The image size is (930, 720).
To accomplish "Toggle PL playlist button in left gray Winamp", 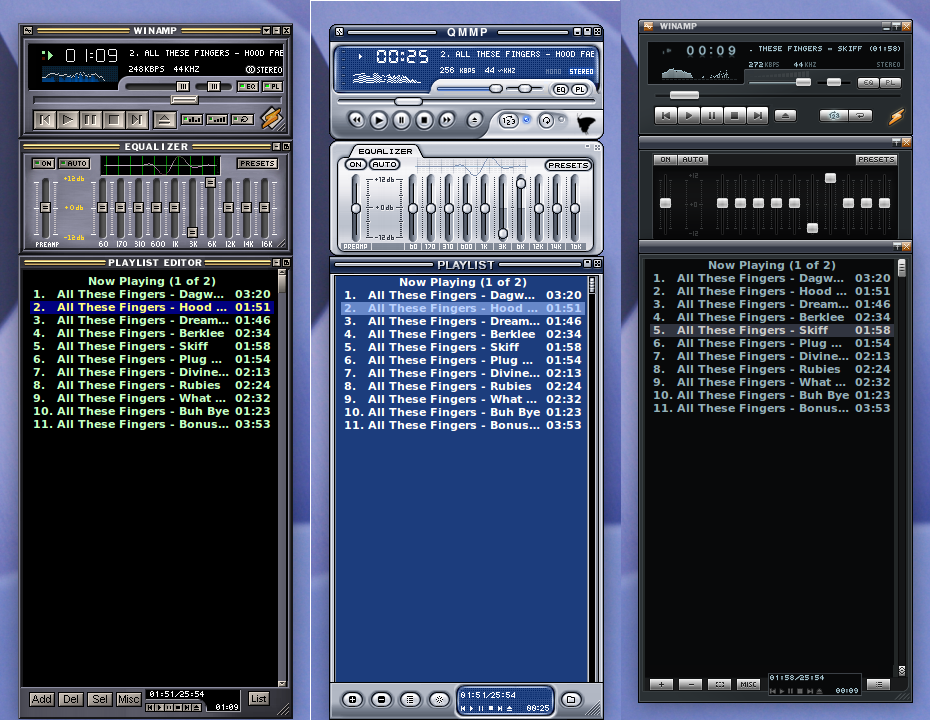I will [x=272, y=87].
